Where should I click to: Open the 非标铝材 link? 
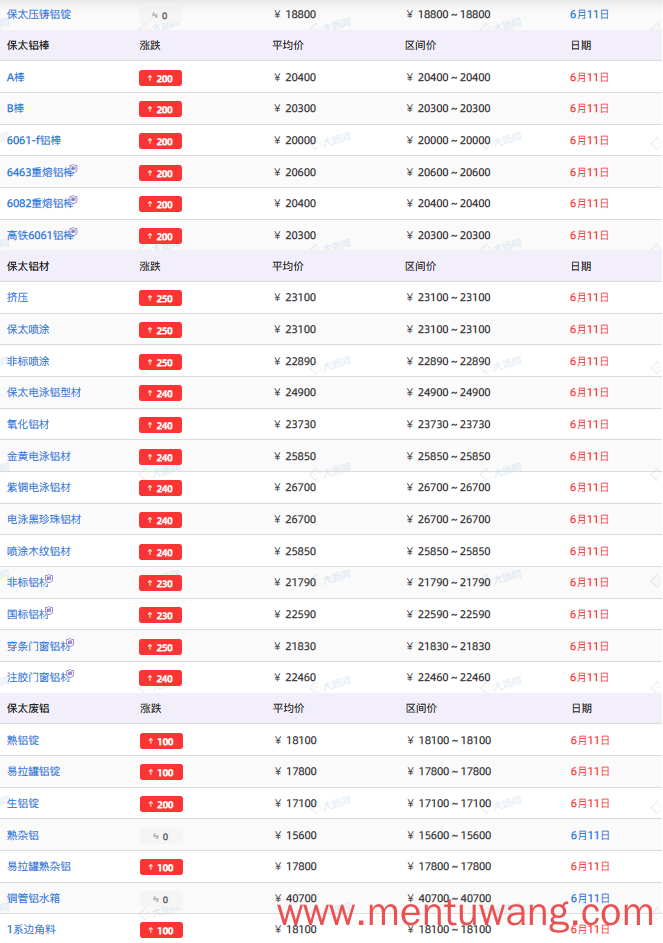click(x=26, y=583)
